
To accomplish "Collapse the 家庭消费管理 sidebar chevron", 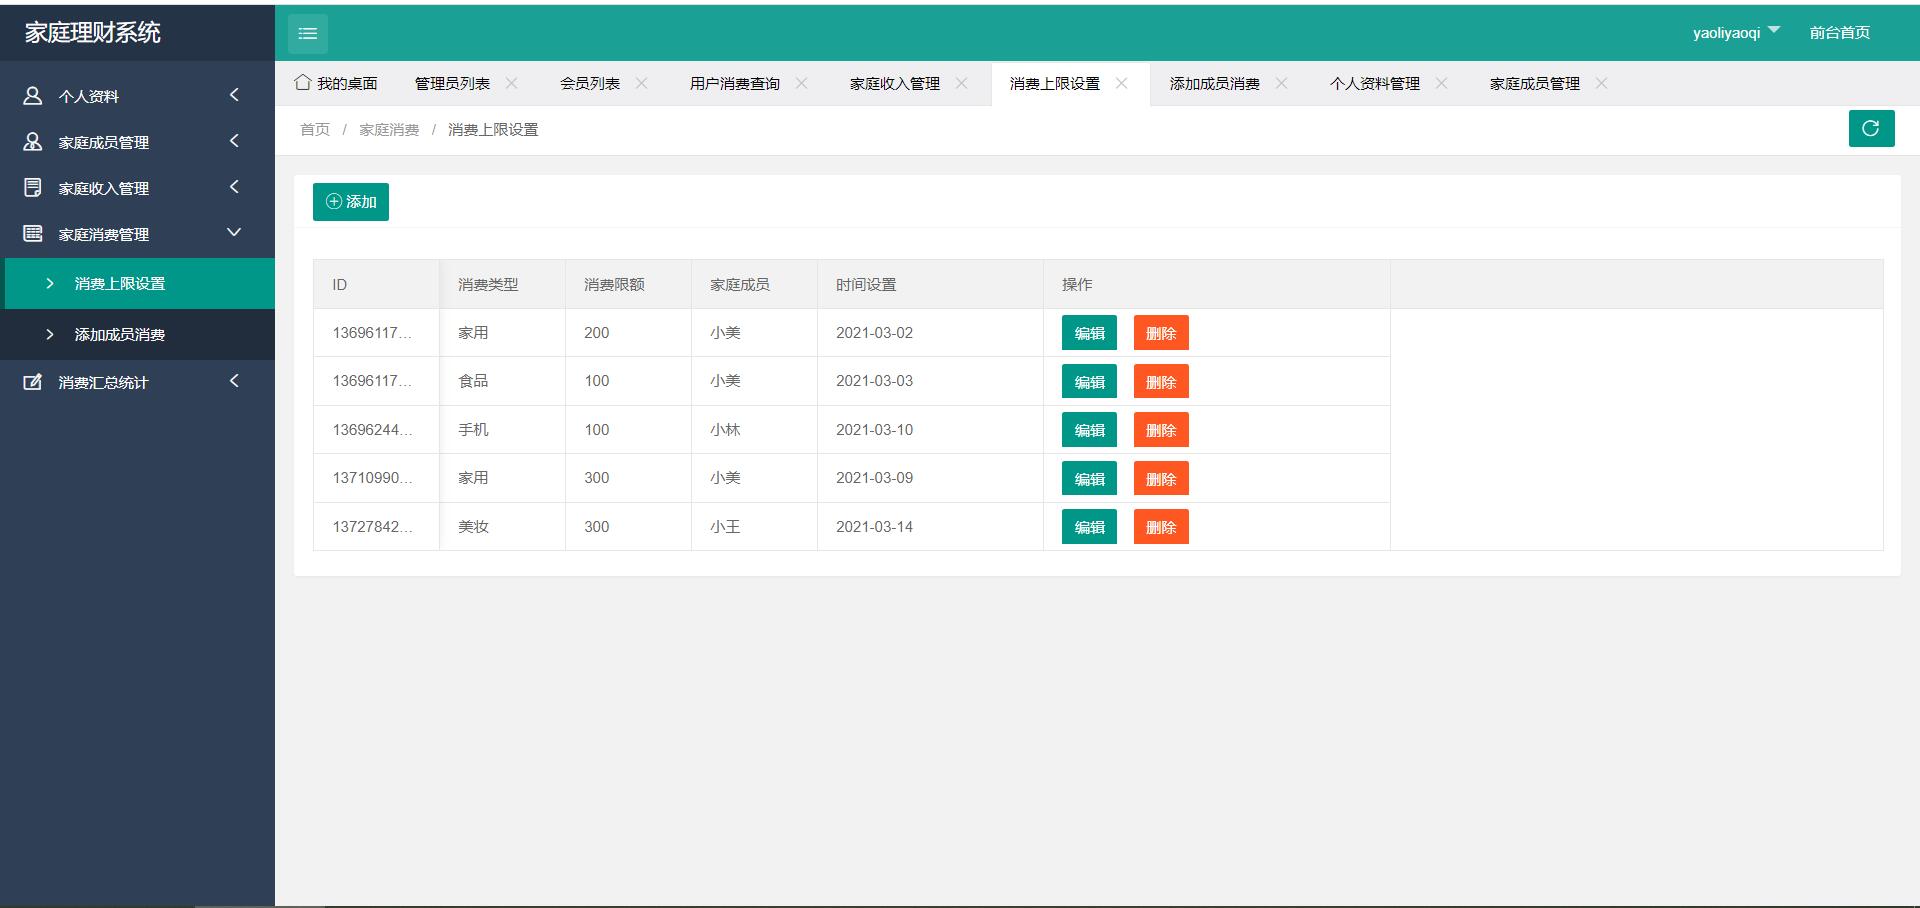I will pyautogui.click(x=234, y=233).
